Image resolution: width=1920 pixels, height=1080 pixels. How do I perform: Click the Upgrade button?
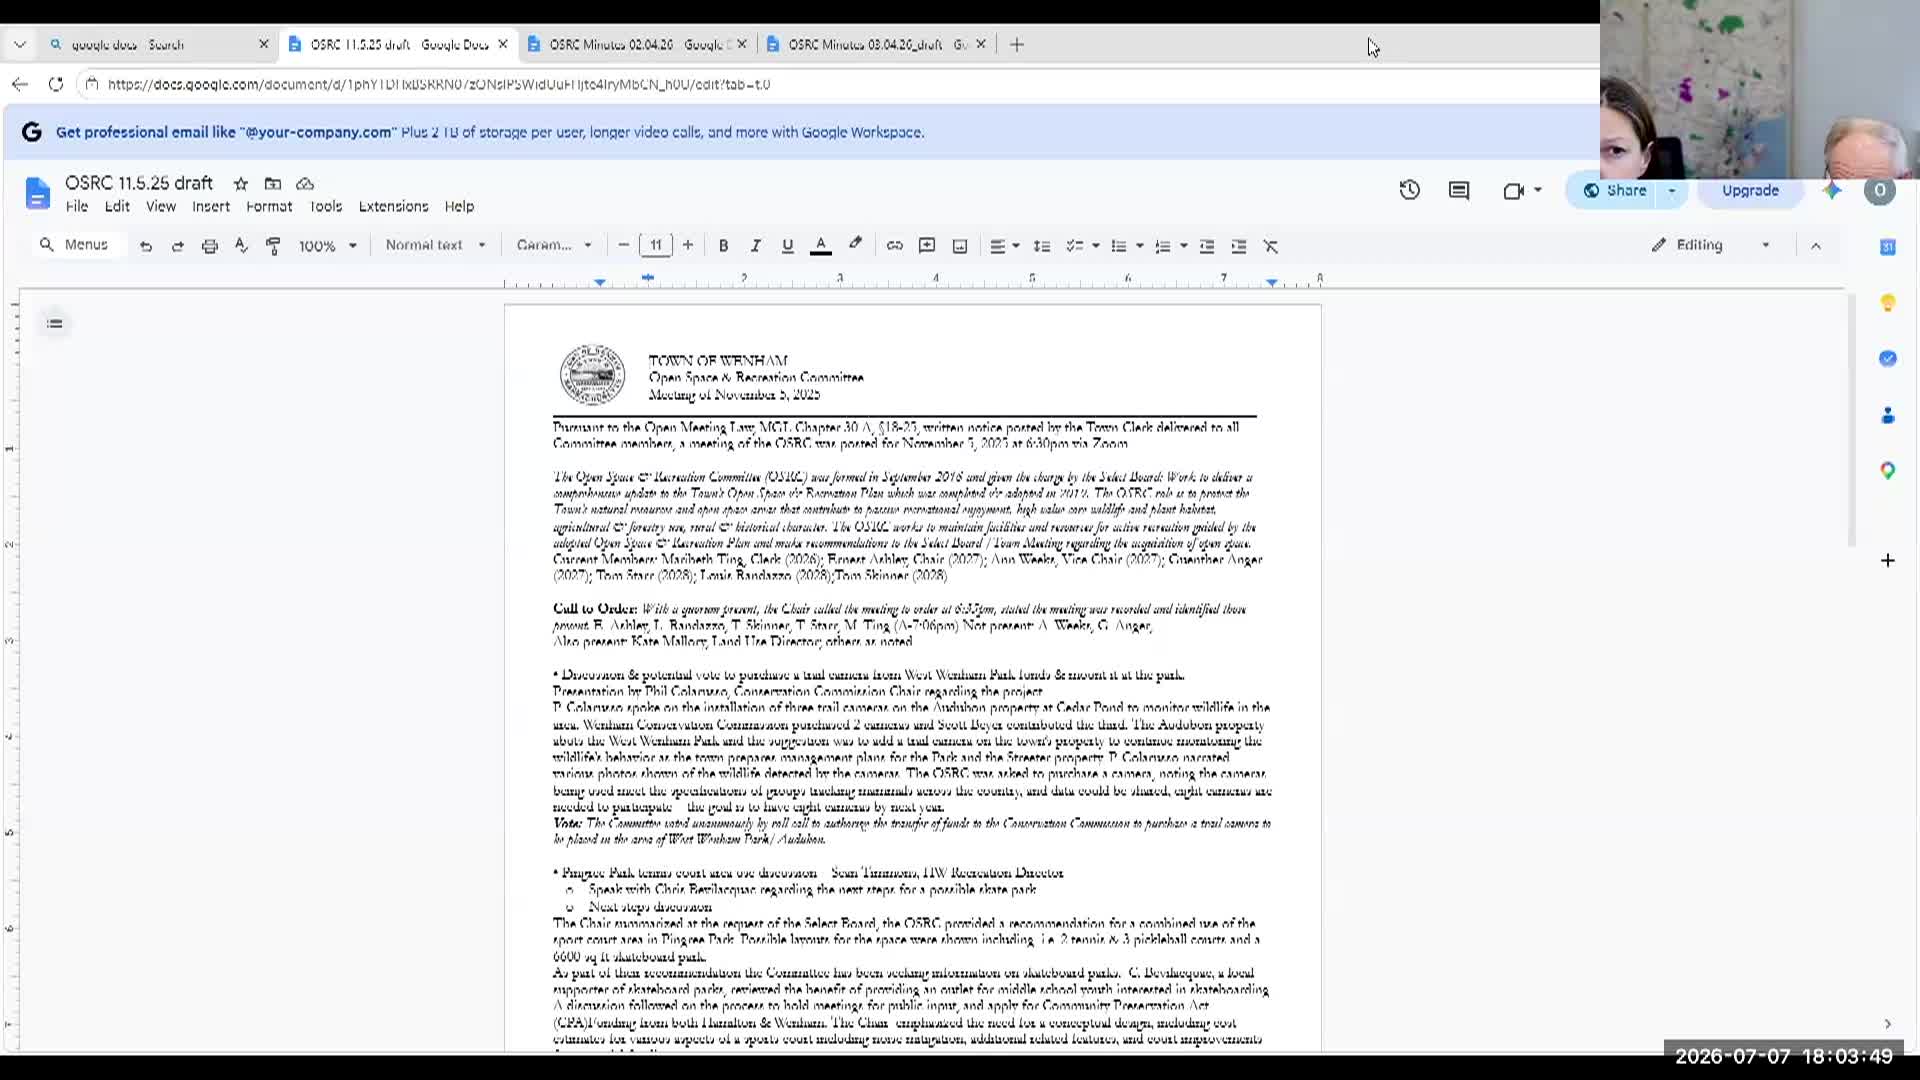pos(1750,190)
